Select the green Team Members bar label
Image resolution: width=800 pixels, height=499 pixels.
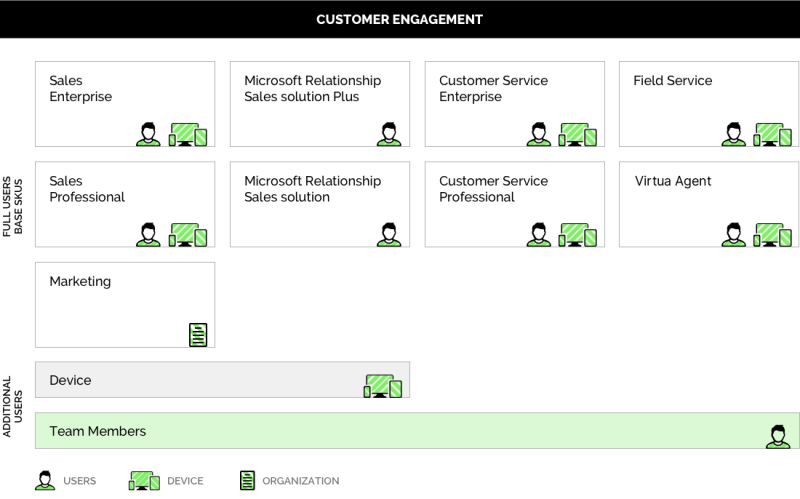coord(97,431)
